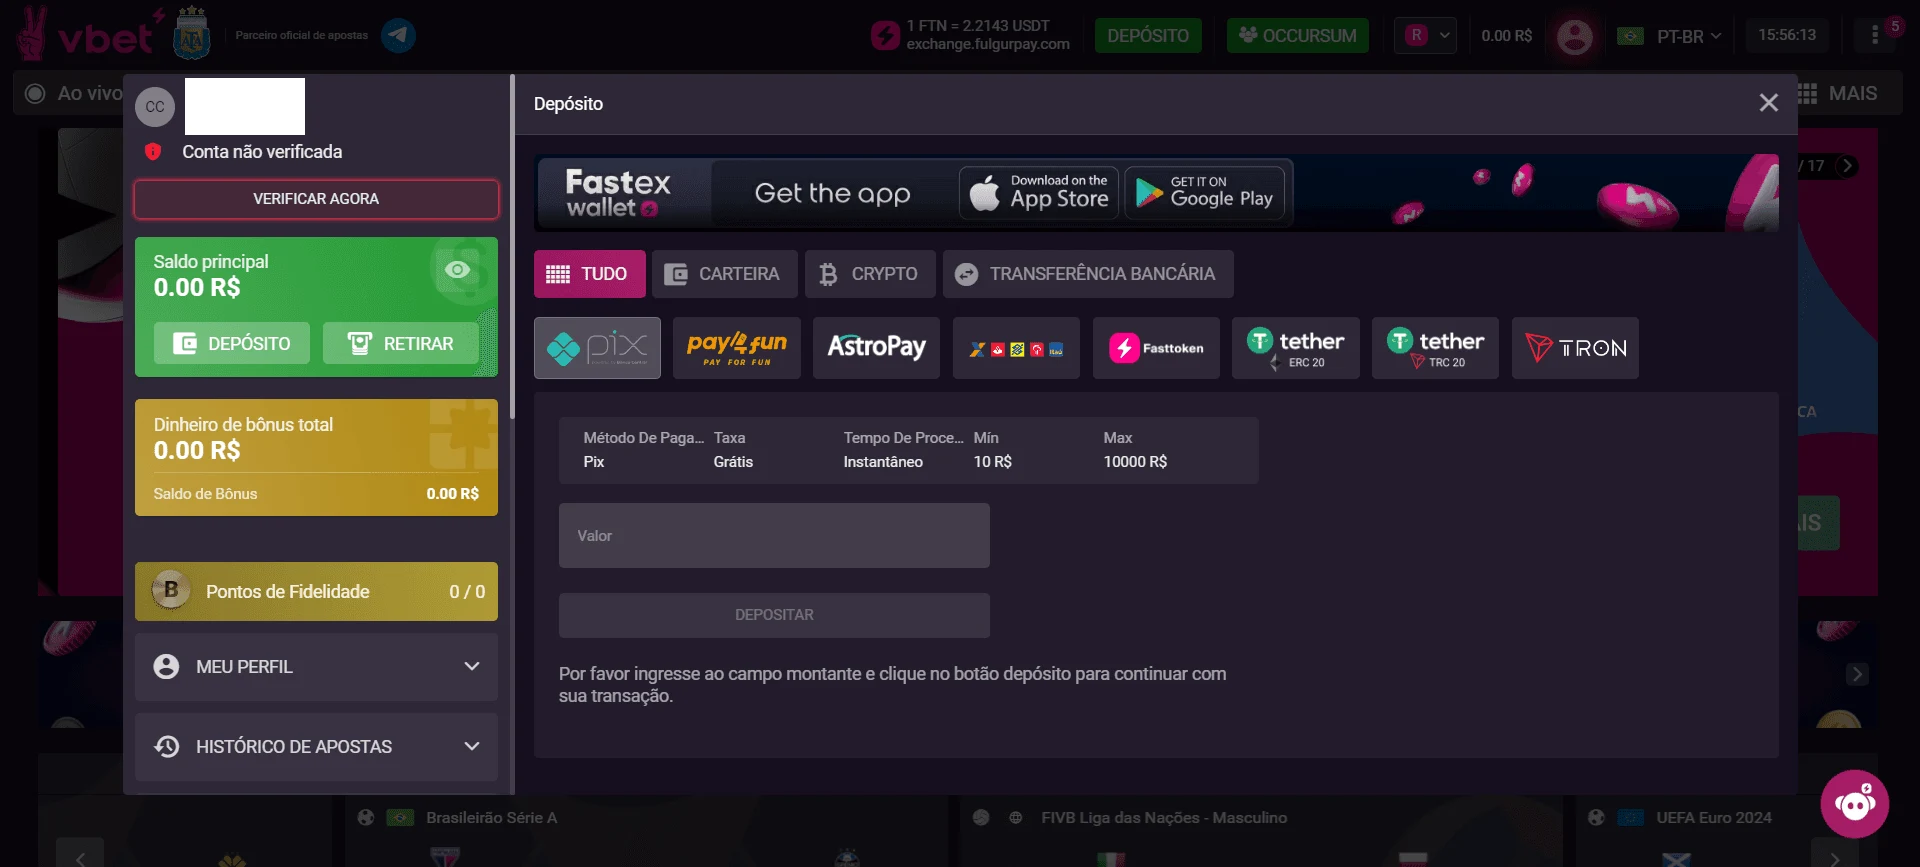Open the Telegram icon link
The width and height of the screenshot is (1920, 867).
(398, 35)
